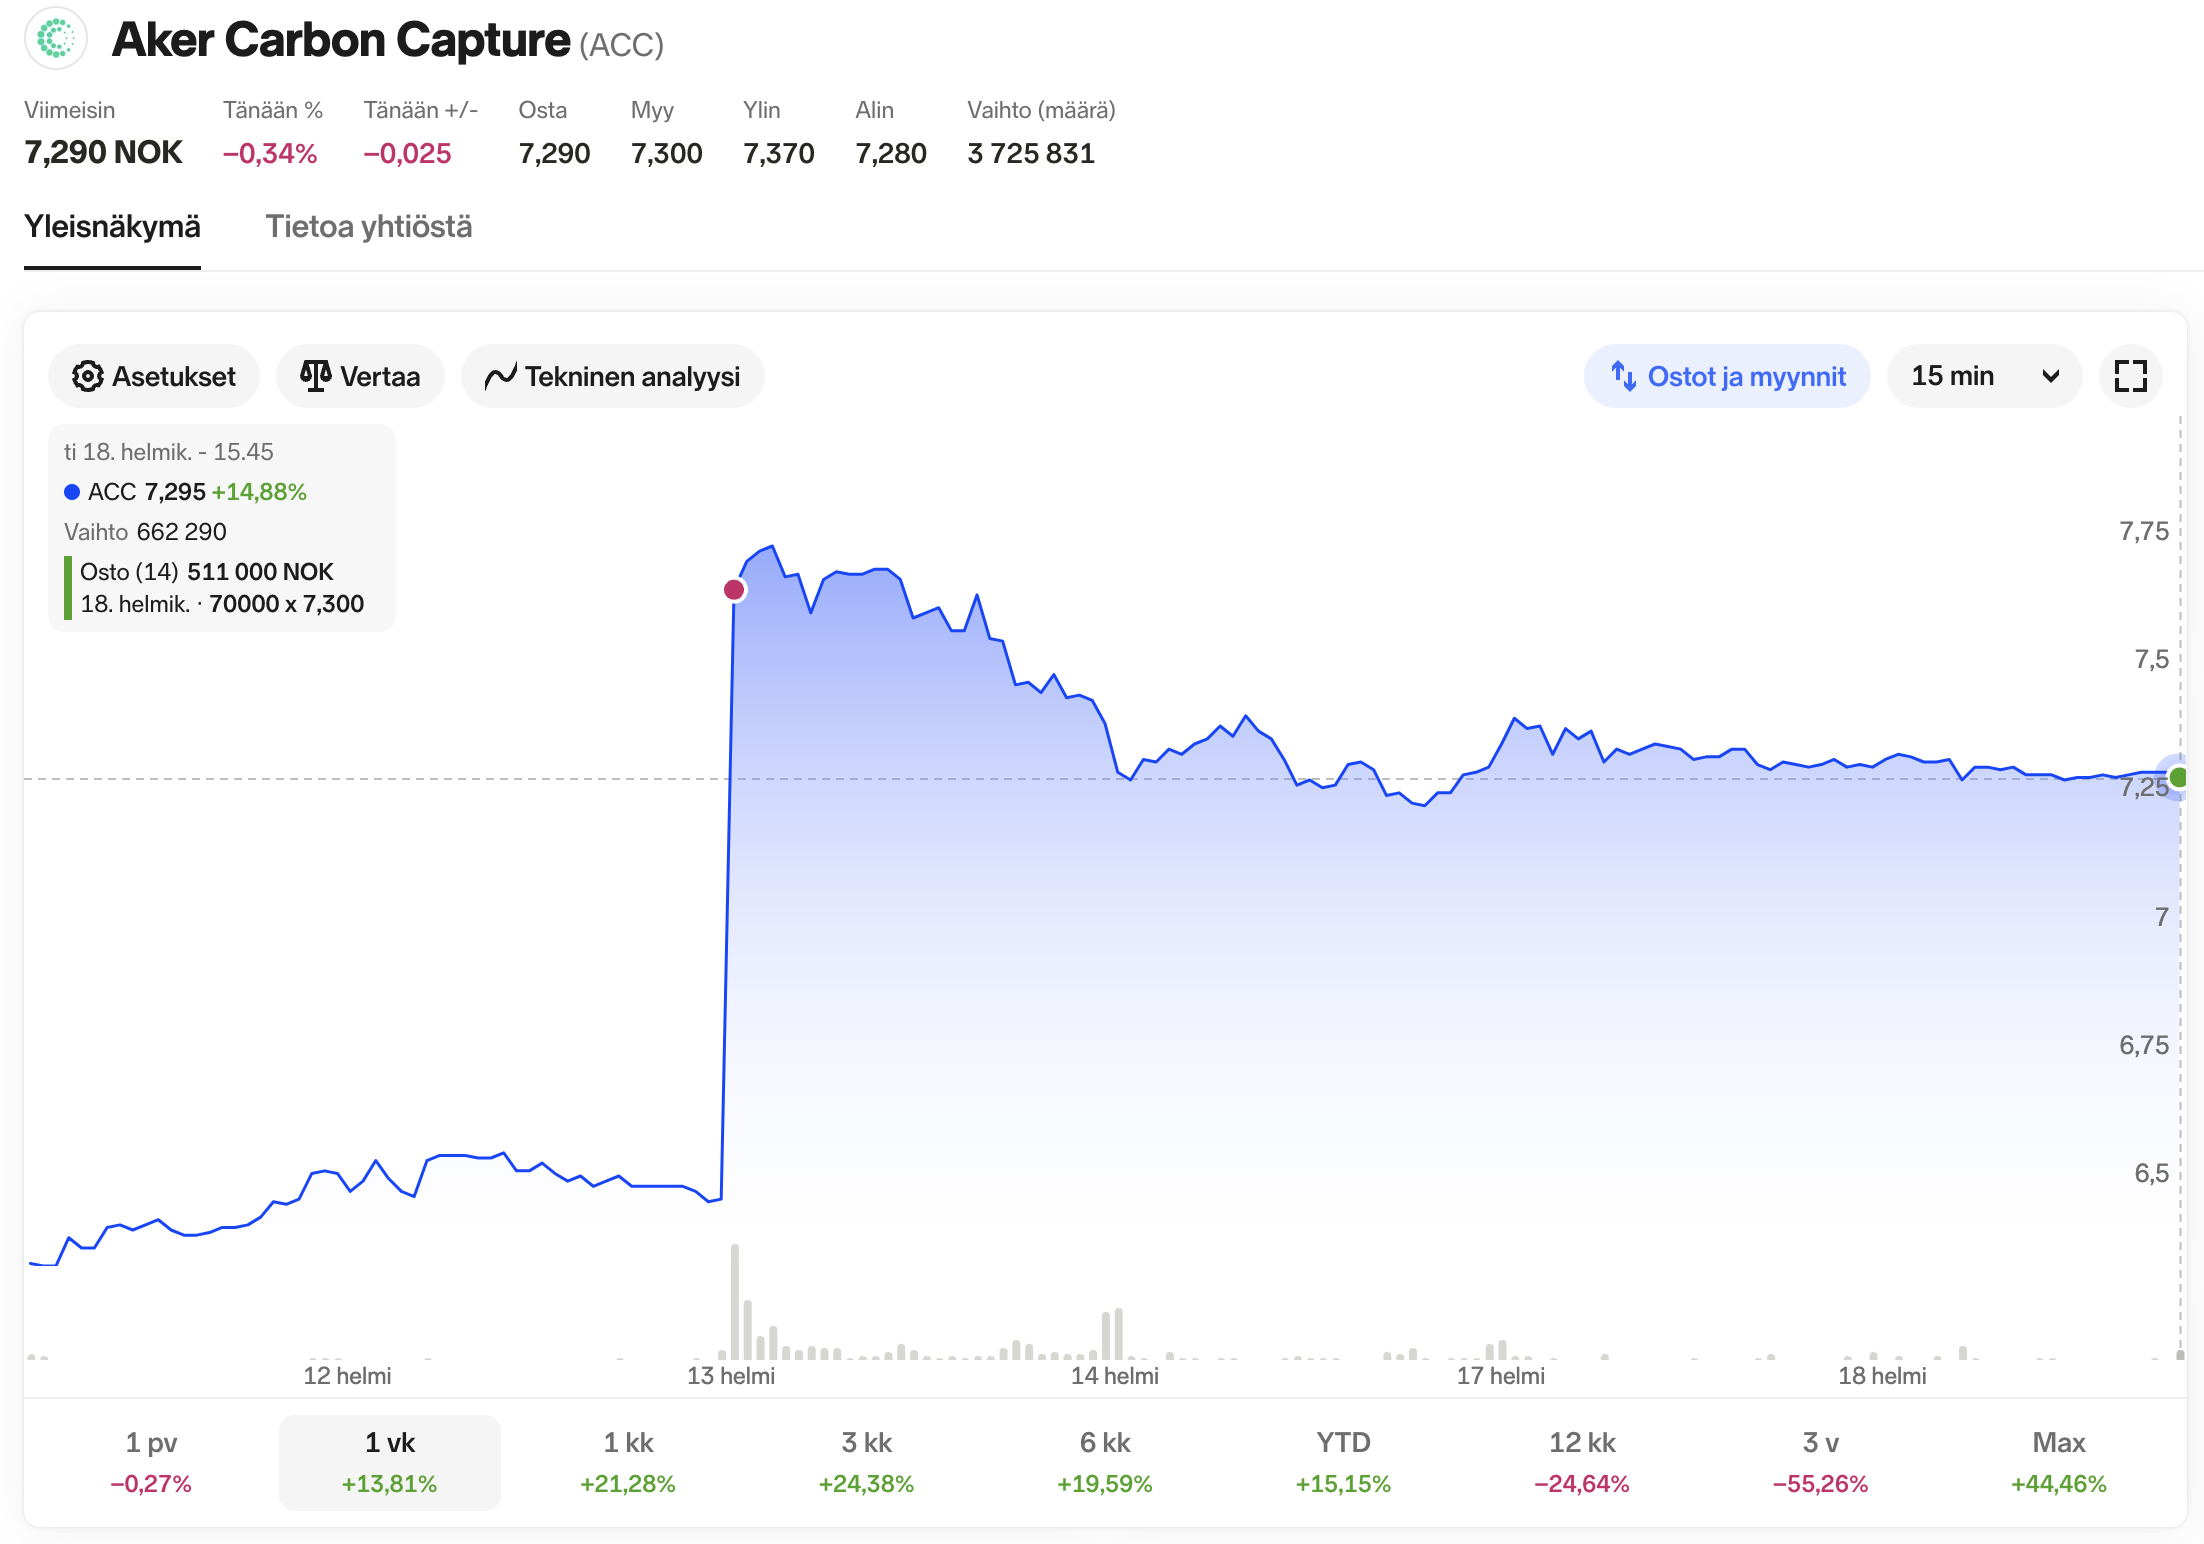Click the fullscreen expand icon
The height and width of the screenshot is (1544, 2204).
(x=2131, y=376)
